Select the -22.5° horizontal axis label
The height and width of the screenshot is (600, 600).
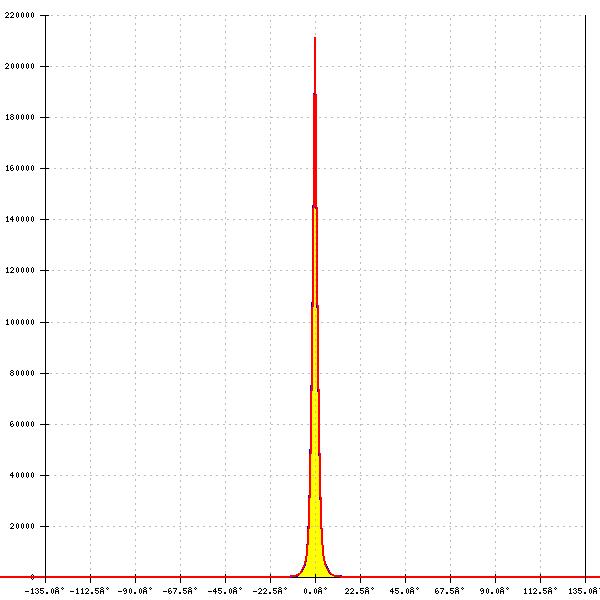(x=270, y=591)
